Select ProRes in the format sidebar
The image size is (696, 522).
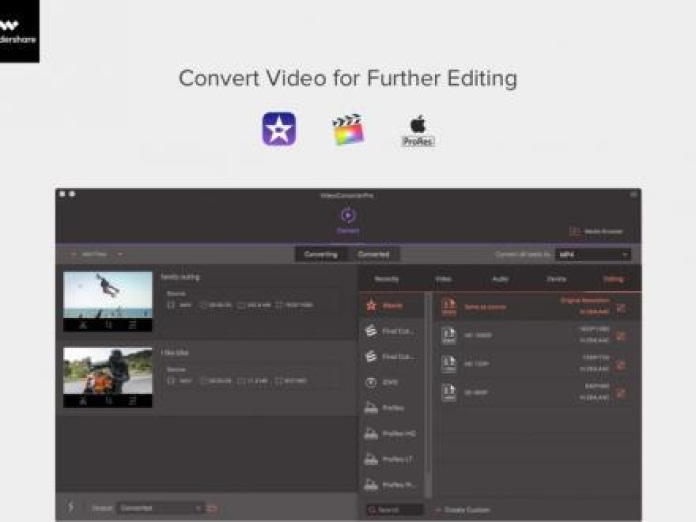pos(391,408)
